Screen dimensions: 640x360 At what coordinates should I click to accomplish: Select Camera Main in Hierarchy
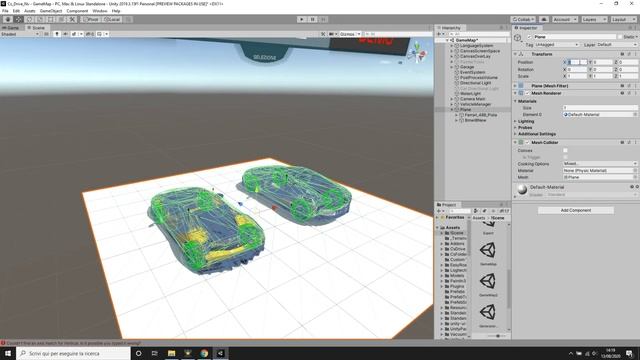click(x=472, y=99)
